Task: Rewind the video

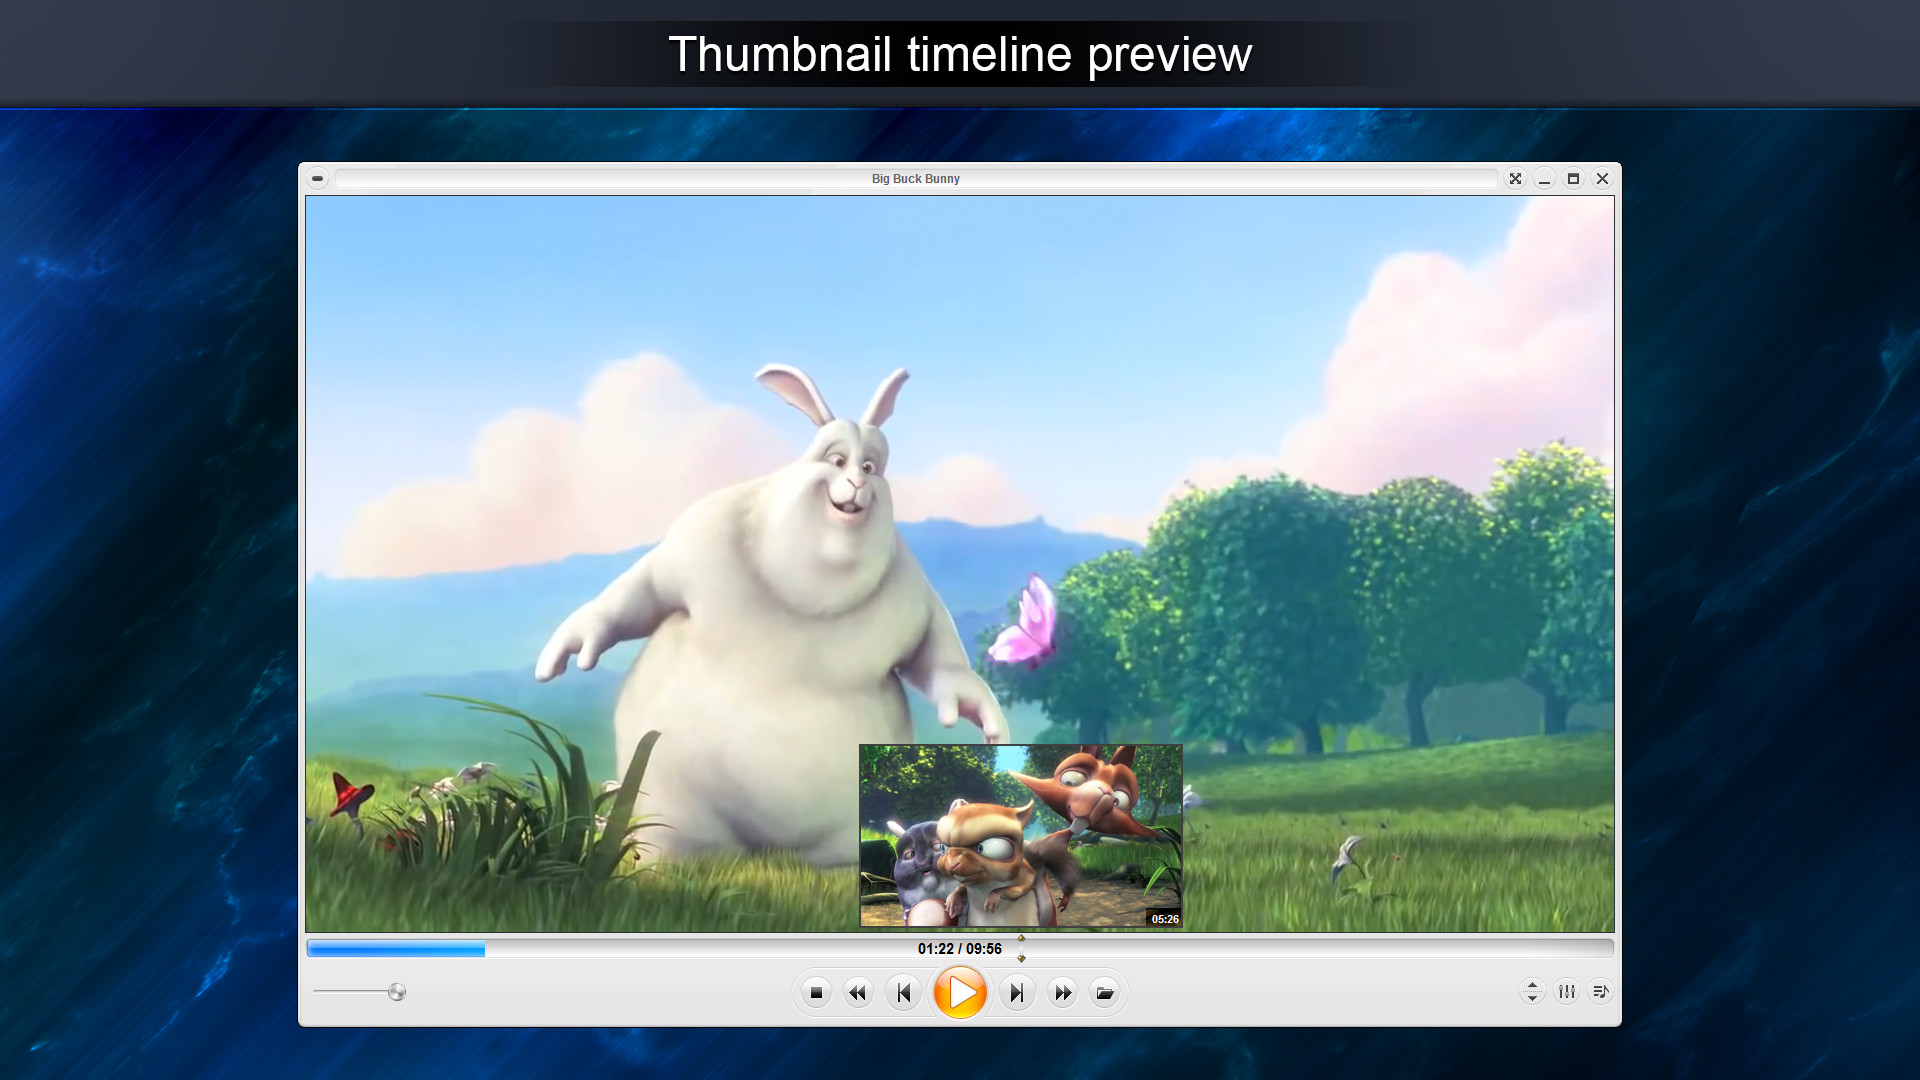Action: tap(858, 992)
